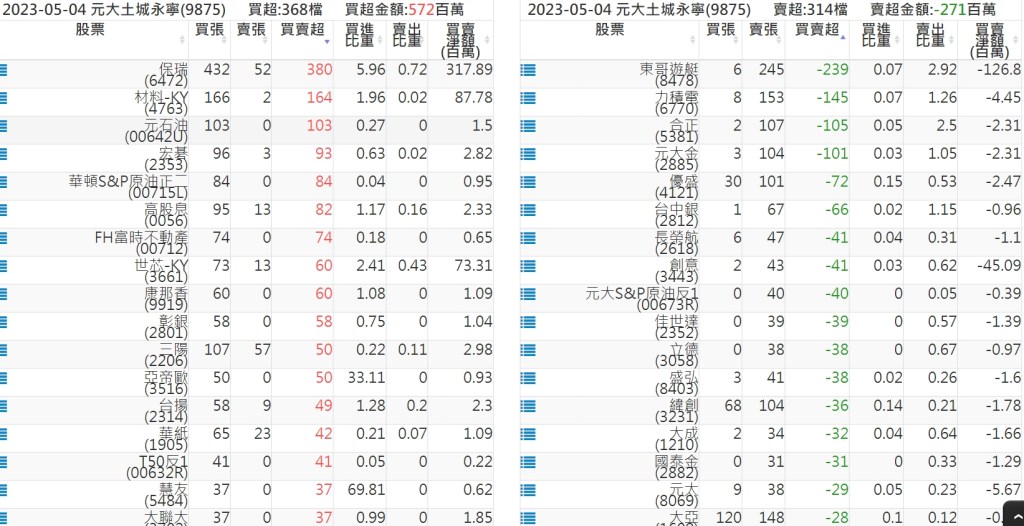Click list icon beside 緯創 (3231)
Screen dimensions: 1024x526
(528, 406)
